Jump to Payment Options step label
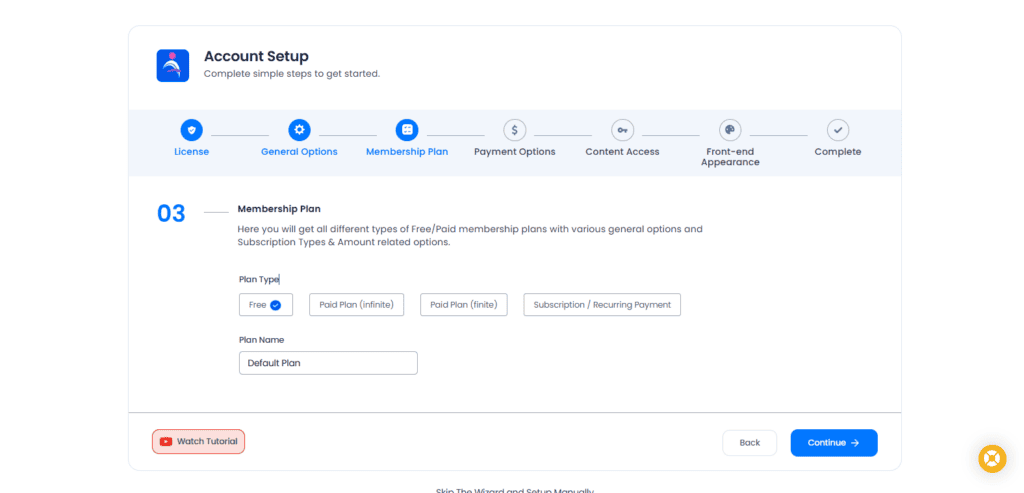This screenshot has width=1024, height=493. tap(515, 151)
